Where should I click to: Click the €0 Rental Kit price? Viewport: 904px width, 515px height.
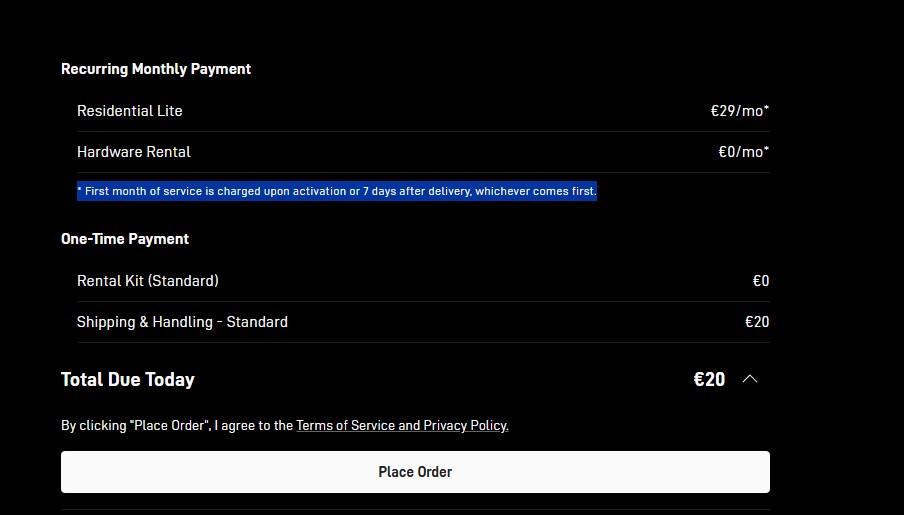point(761,281)
